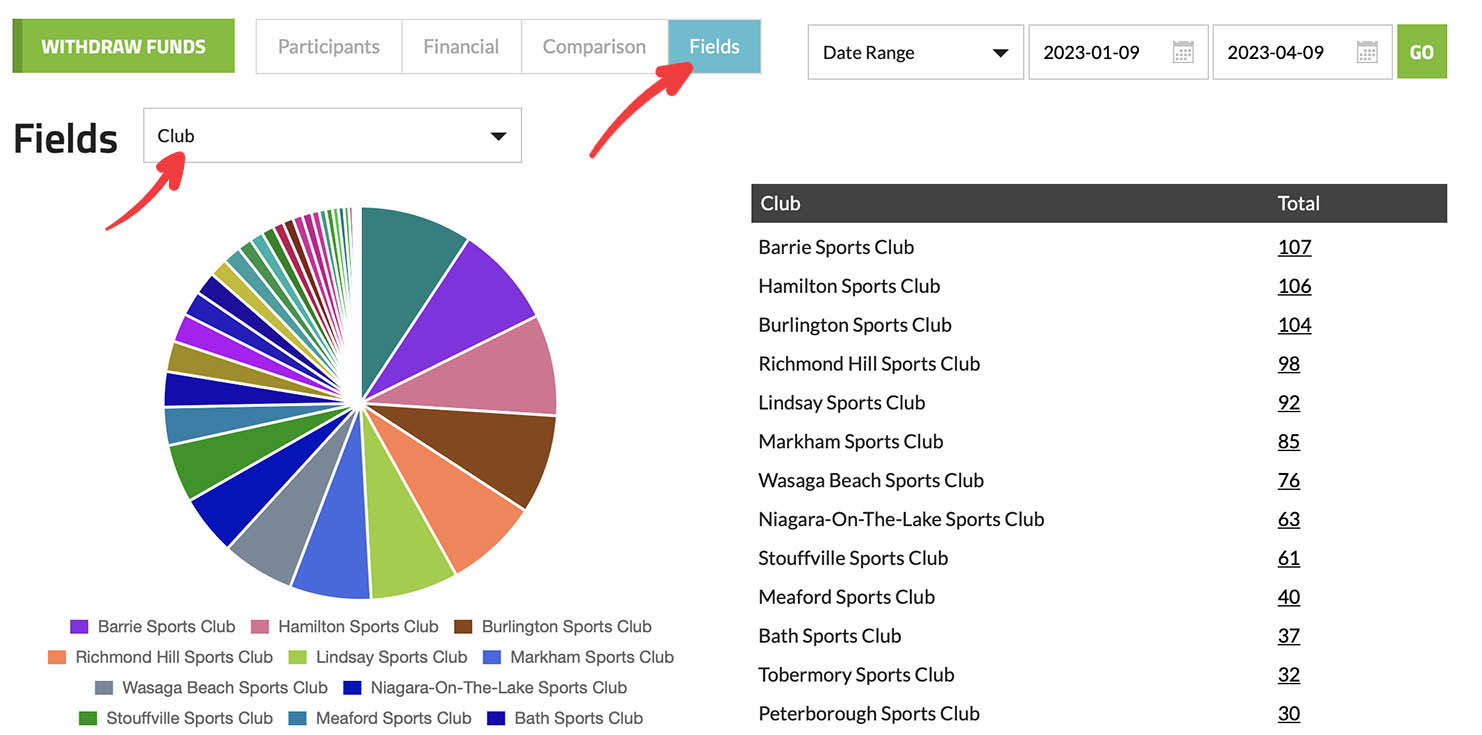Open the Club field dropdown
The height and width of the screenshot is (735, 1482).
tap(332, 136)
